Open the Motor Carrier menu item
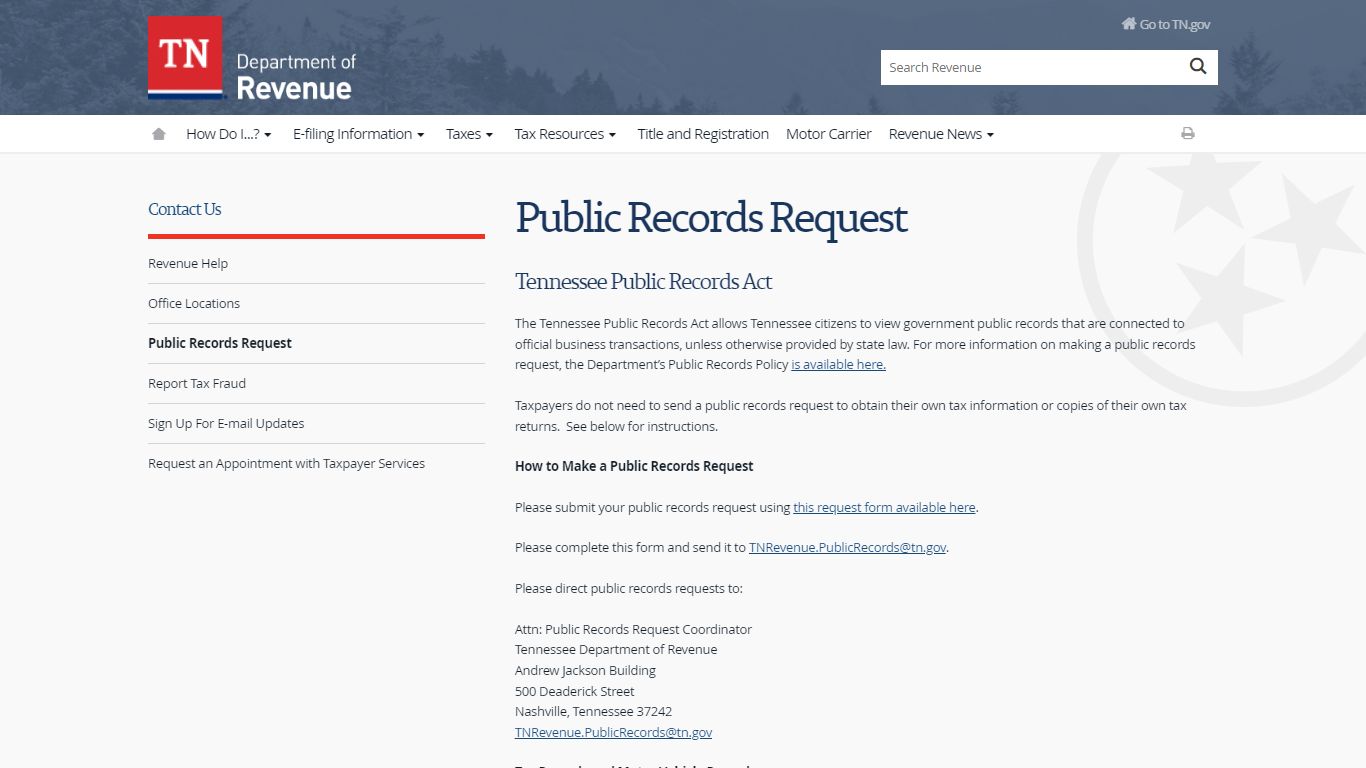This screenshot has height=768, width=1366. click(829, 134)
